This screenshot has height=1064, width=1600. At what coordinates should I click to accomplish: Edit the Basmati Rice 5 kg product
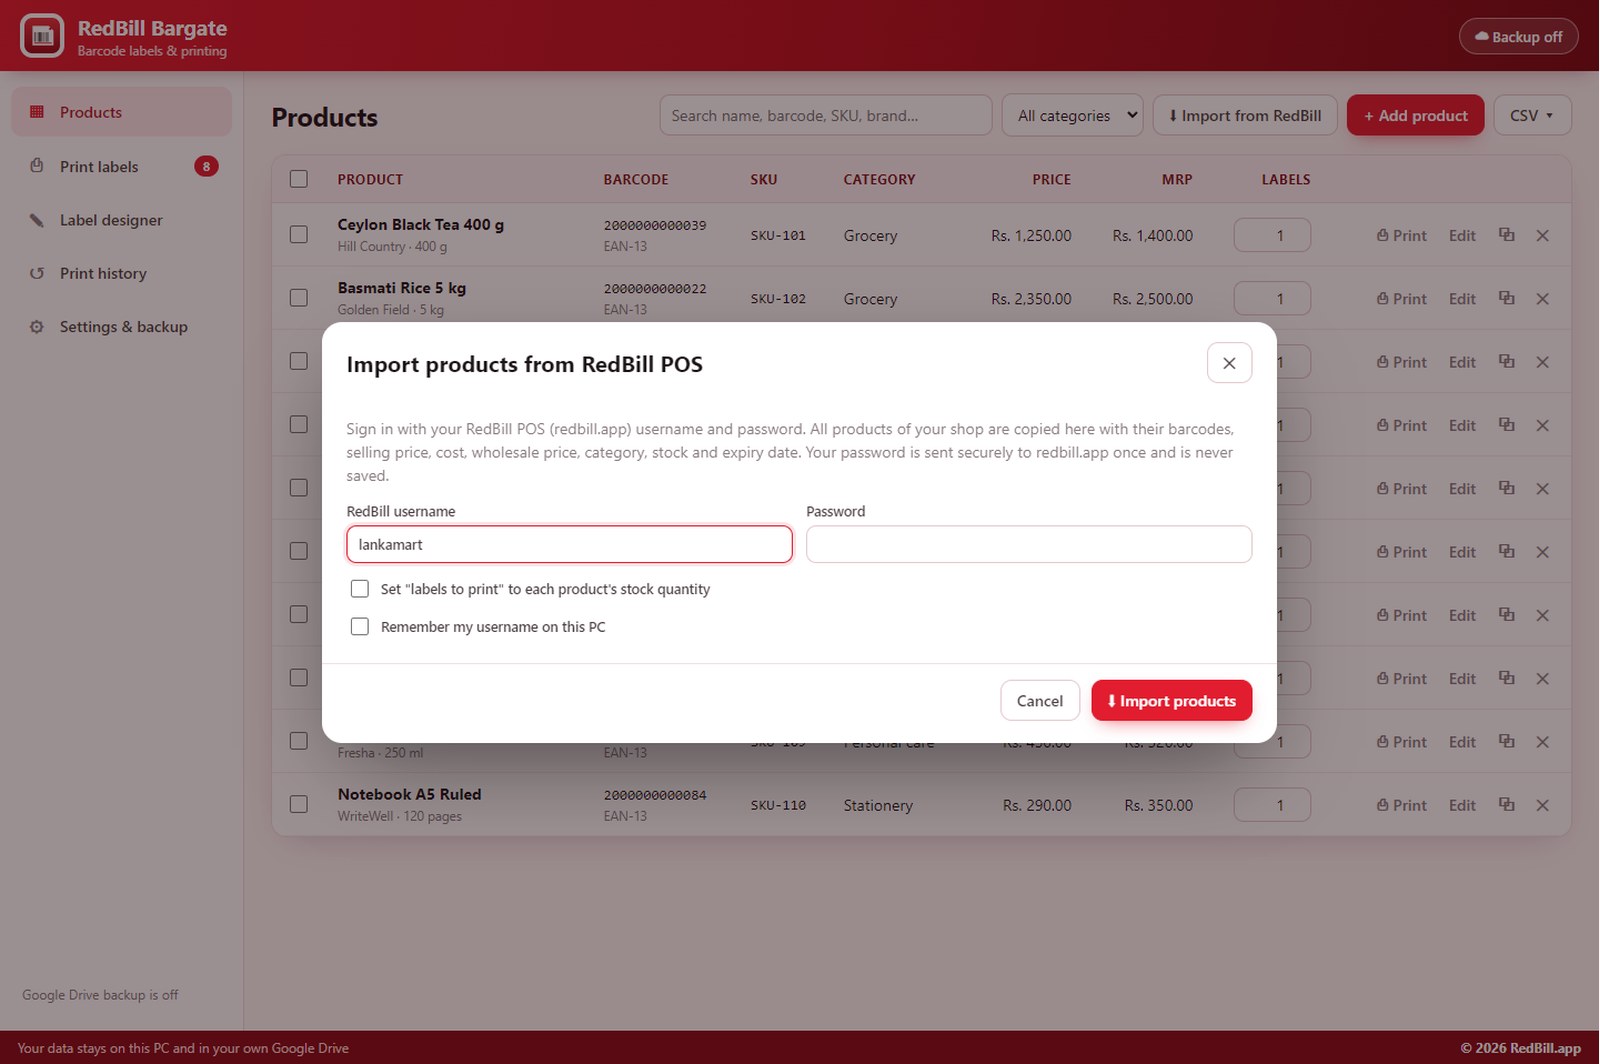click(1462, 299)
